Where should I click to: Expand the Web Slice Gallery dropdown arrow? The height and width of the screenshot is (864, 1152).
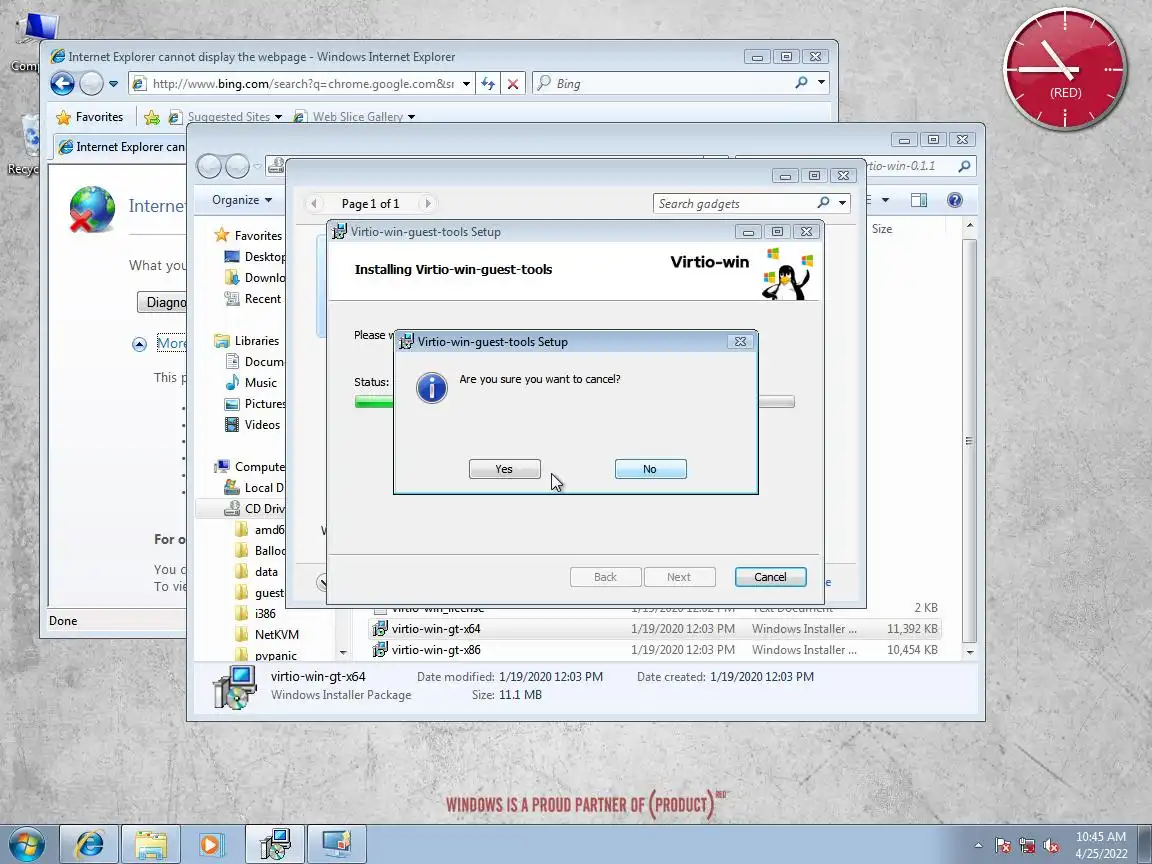(411, 117)
